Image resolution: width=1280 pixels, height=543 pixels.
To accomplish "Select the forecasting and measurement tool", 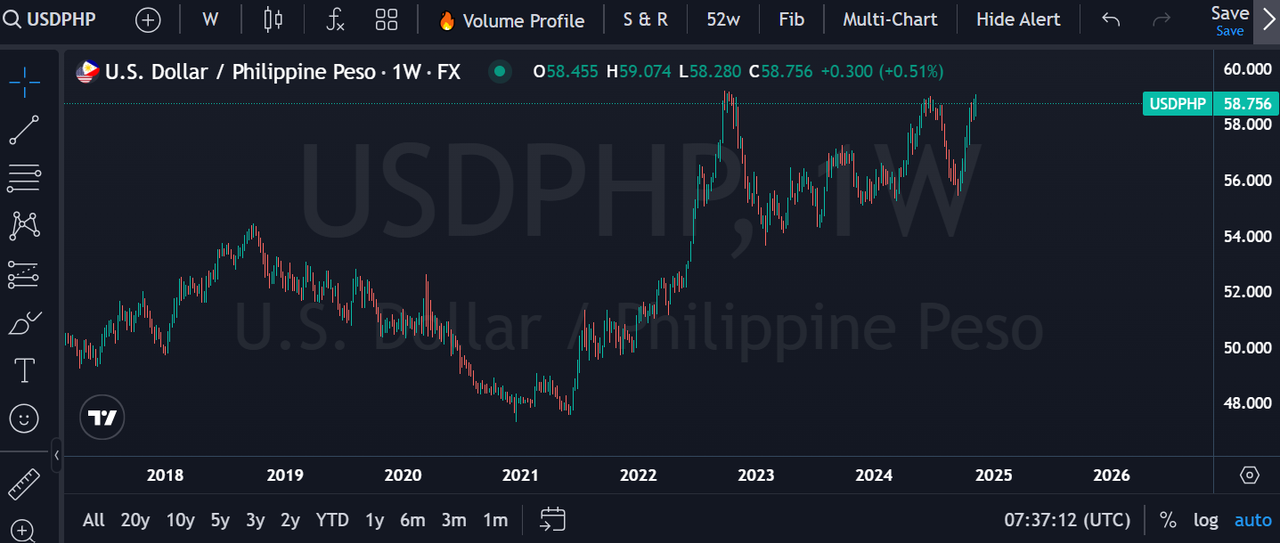I will (x=24, y=274).
